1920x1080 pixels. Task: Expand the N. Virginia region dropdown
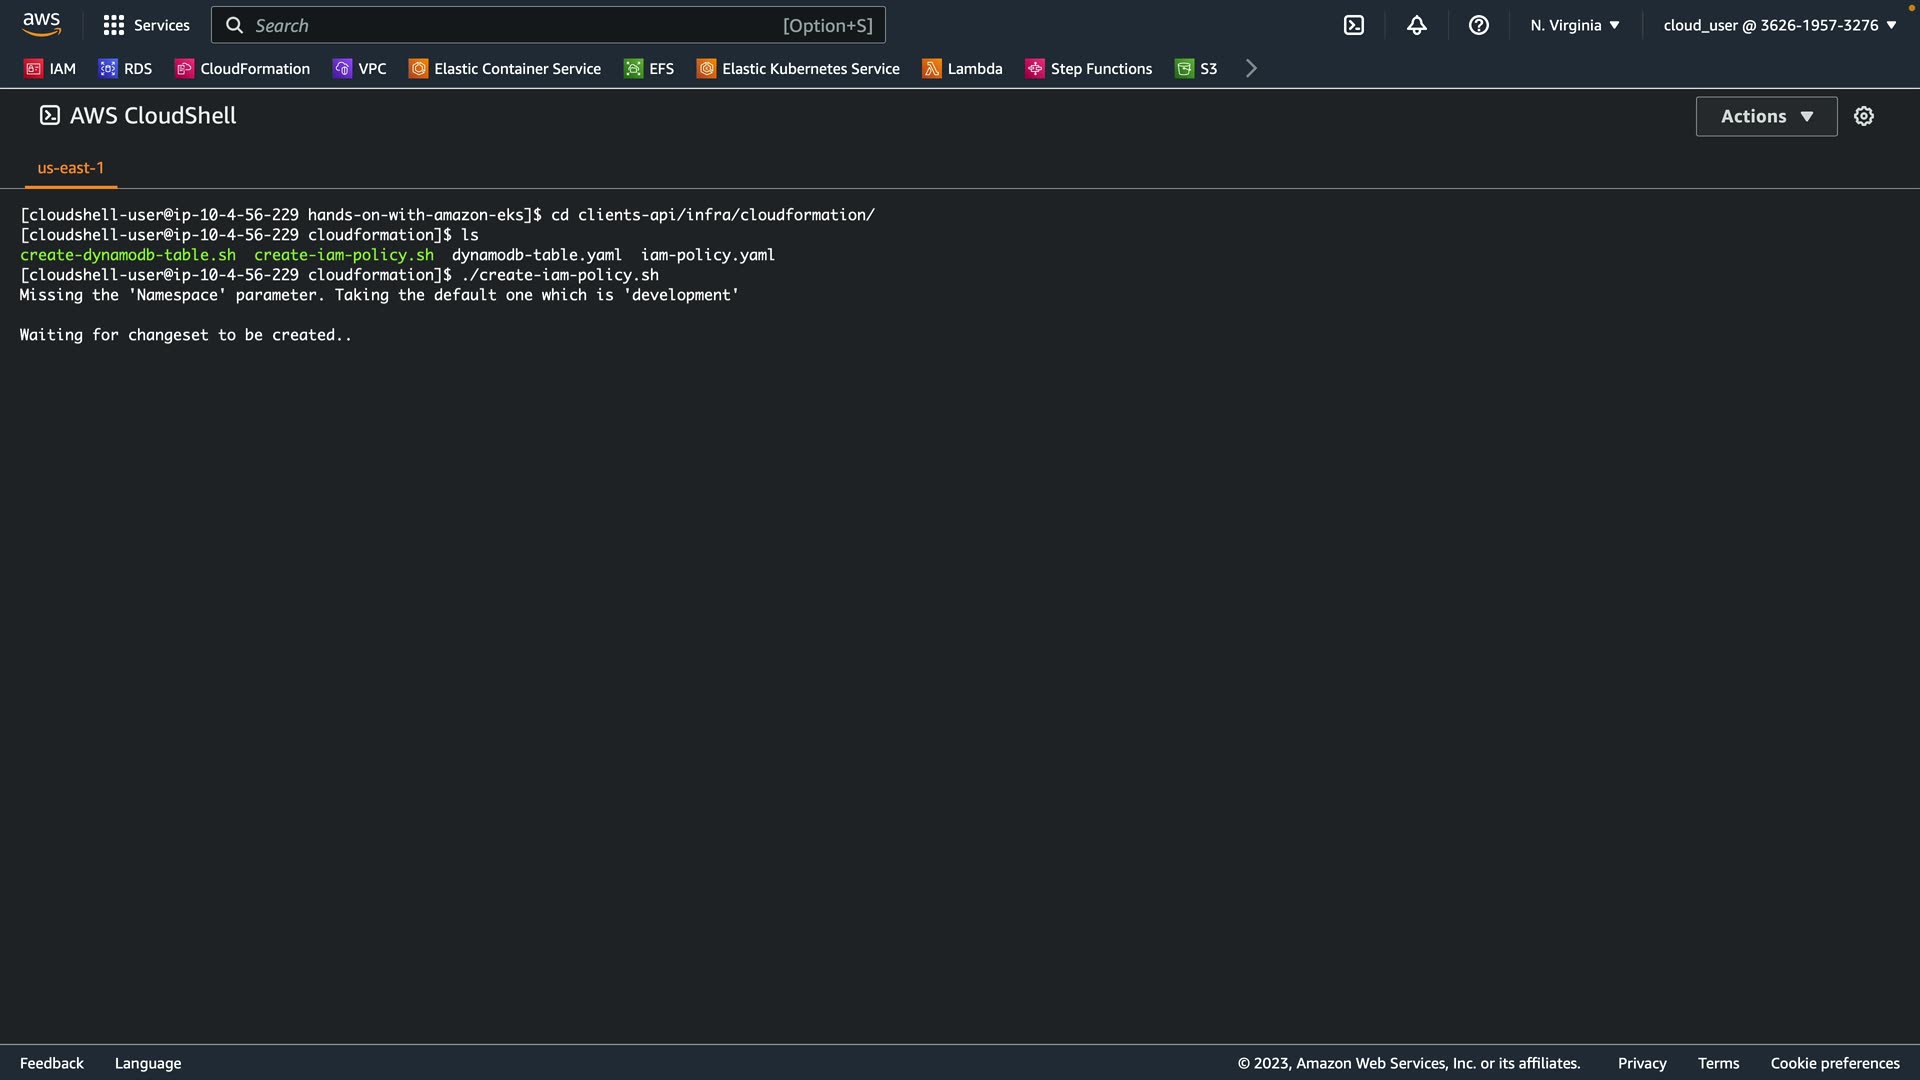(1574, 25)
